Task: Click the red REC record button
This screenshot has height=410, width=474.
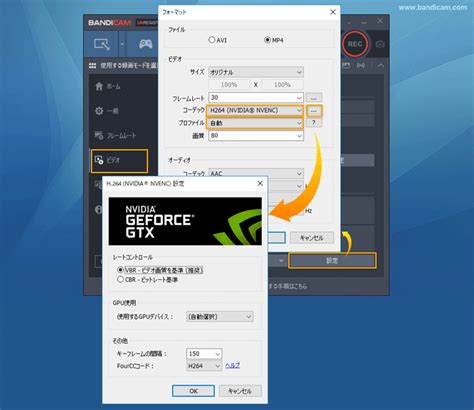Action: click(x=355, y=44)
